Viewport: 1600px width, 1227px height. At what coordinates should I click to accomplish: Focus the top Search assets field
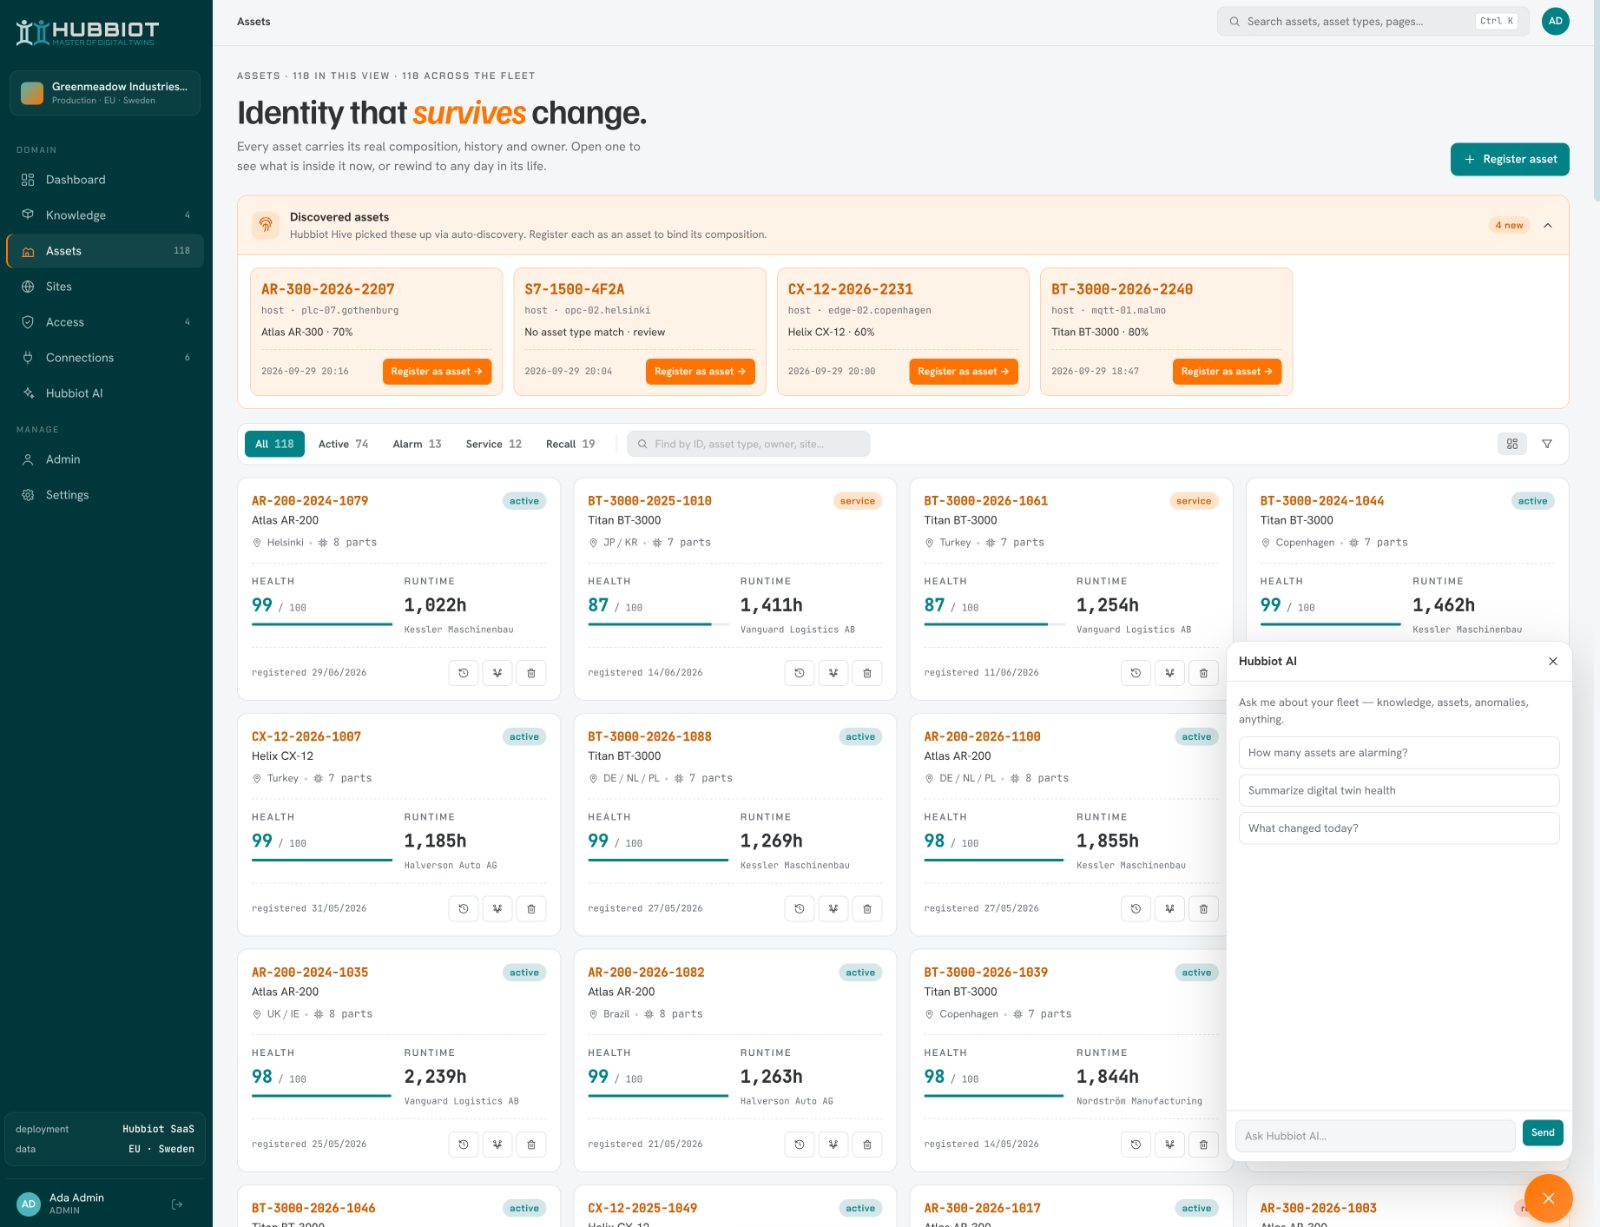click(1373, 21)
